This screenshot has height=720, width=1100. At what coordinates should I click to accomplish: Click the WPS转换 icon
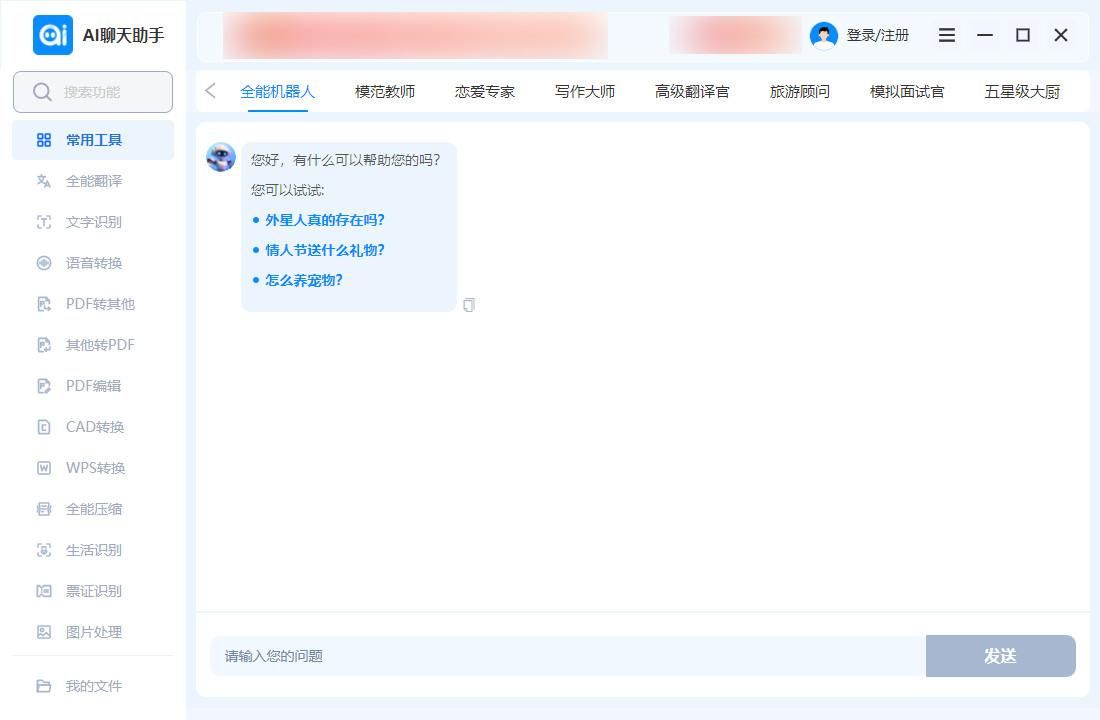pyautogui.click(x=43, y=468)
